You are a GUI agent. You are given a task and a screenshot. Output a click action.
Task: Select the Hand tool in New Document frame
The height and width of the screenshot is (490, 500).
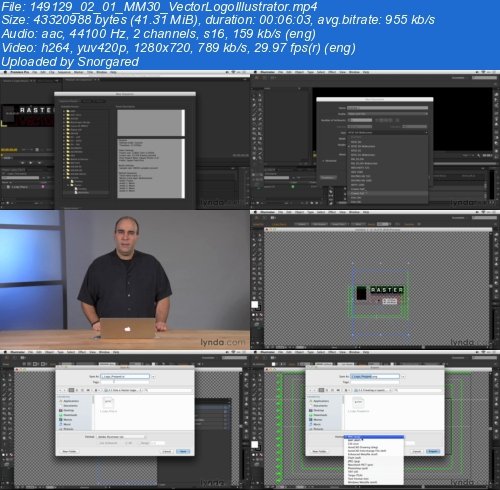(254, 159)
